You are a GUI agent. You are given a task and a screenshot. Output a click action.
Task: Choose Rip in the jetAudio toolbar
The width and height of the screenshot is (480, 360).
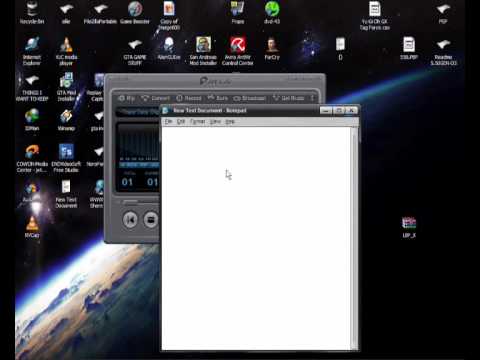click(127, 98)
